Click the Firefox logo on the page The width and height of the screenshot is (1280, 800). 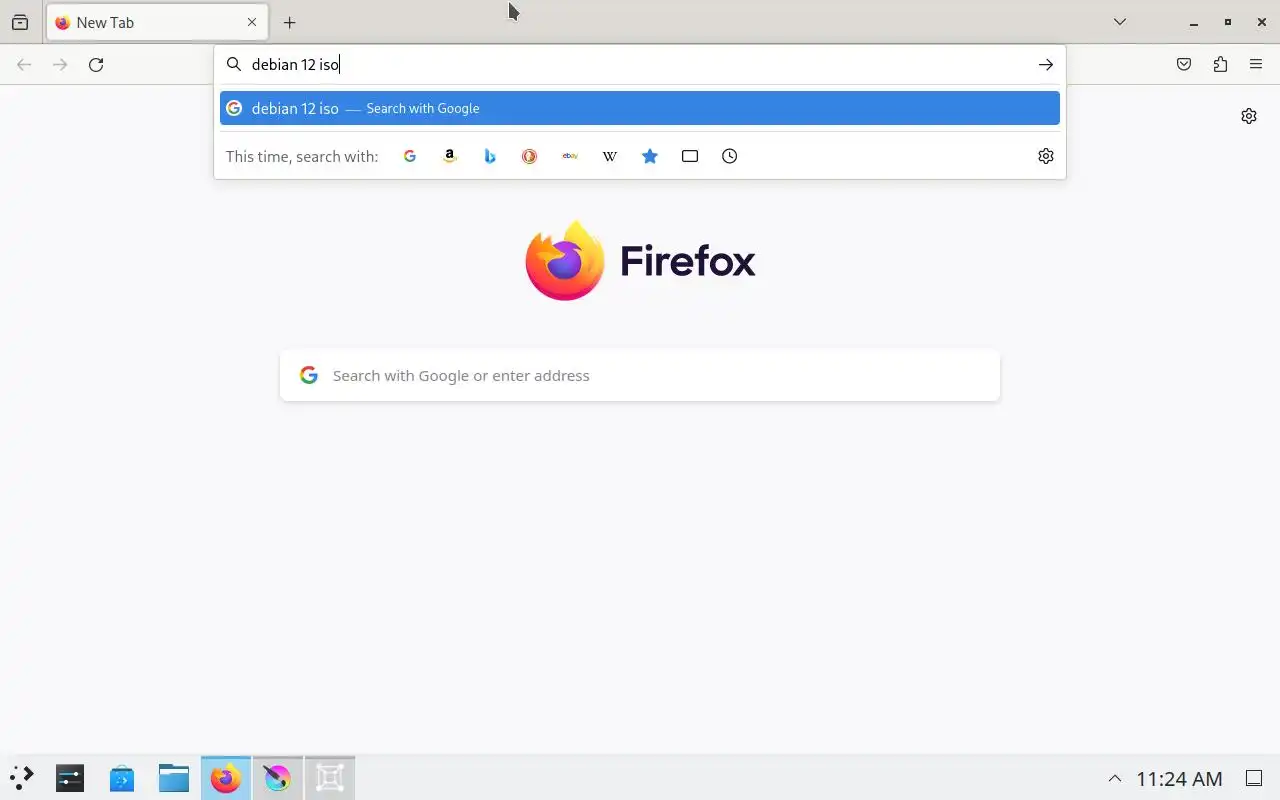click(640, 261)
